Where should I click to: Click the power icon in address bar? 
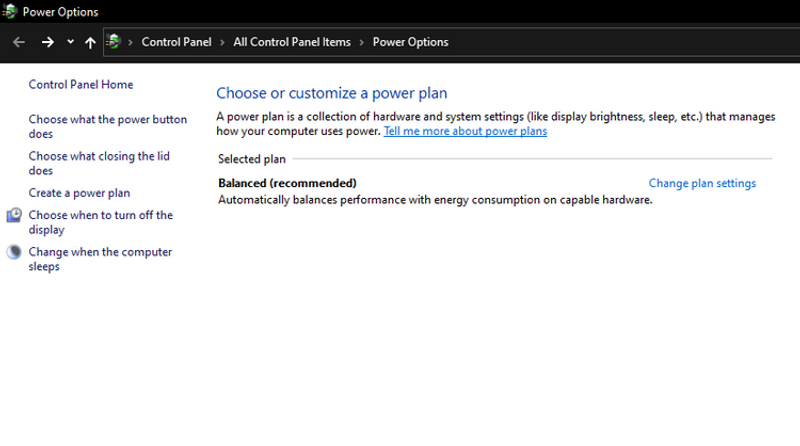114,42
